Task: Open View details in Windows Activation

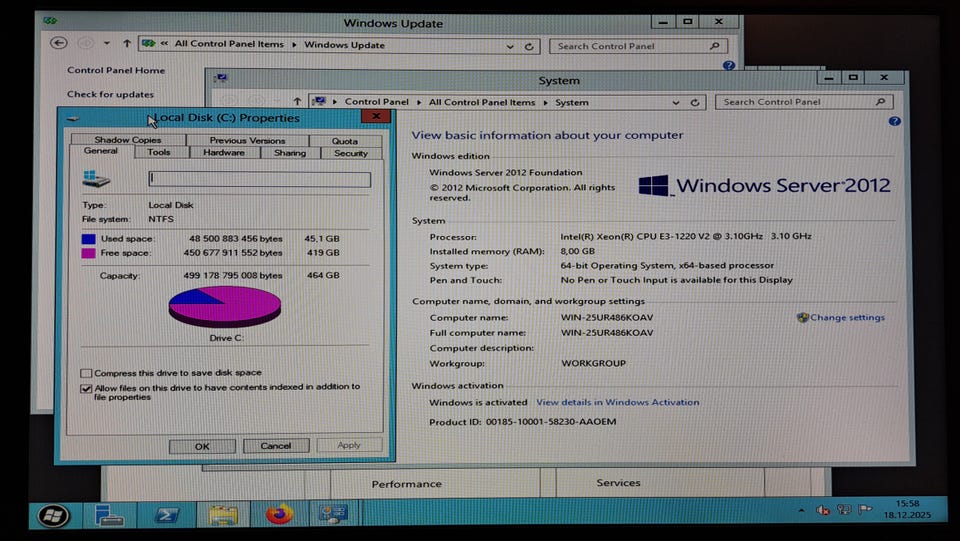Action: 618,402
